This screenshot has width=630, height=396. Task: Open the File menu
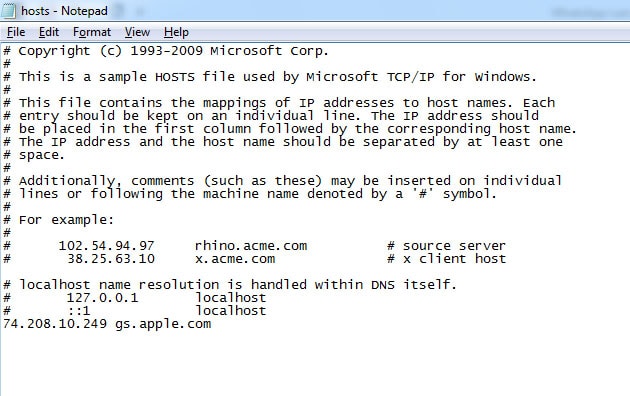tap(16, 32)
